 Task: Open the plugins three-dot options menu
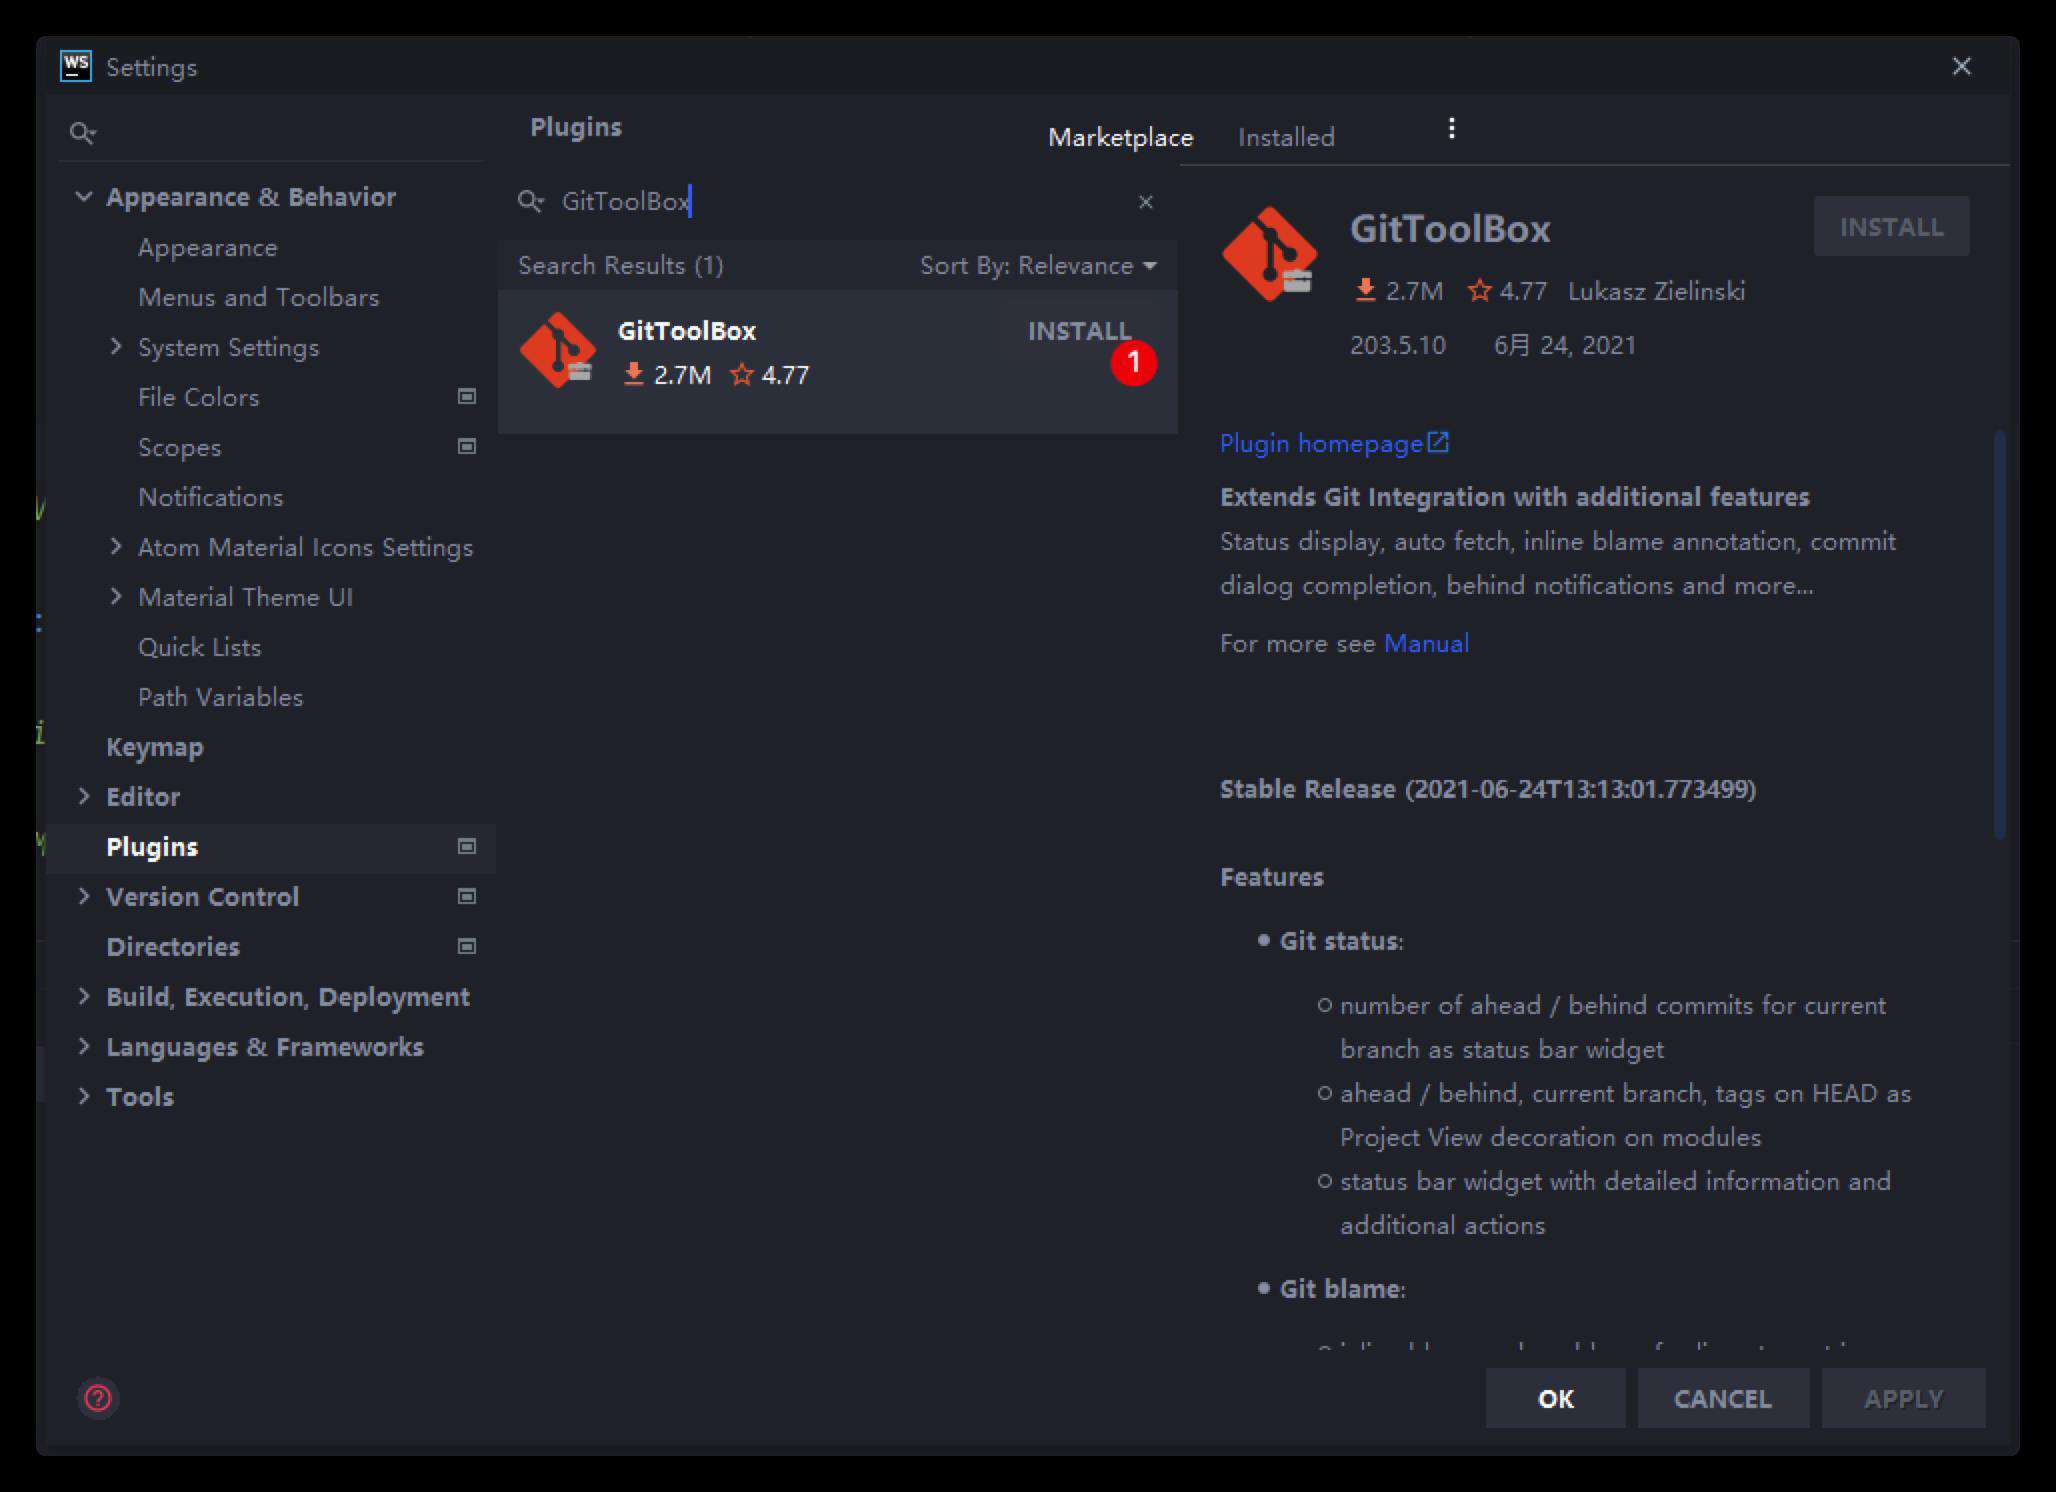coord(1451,128)
